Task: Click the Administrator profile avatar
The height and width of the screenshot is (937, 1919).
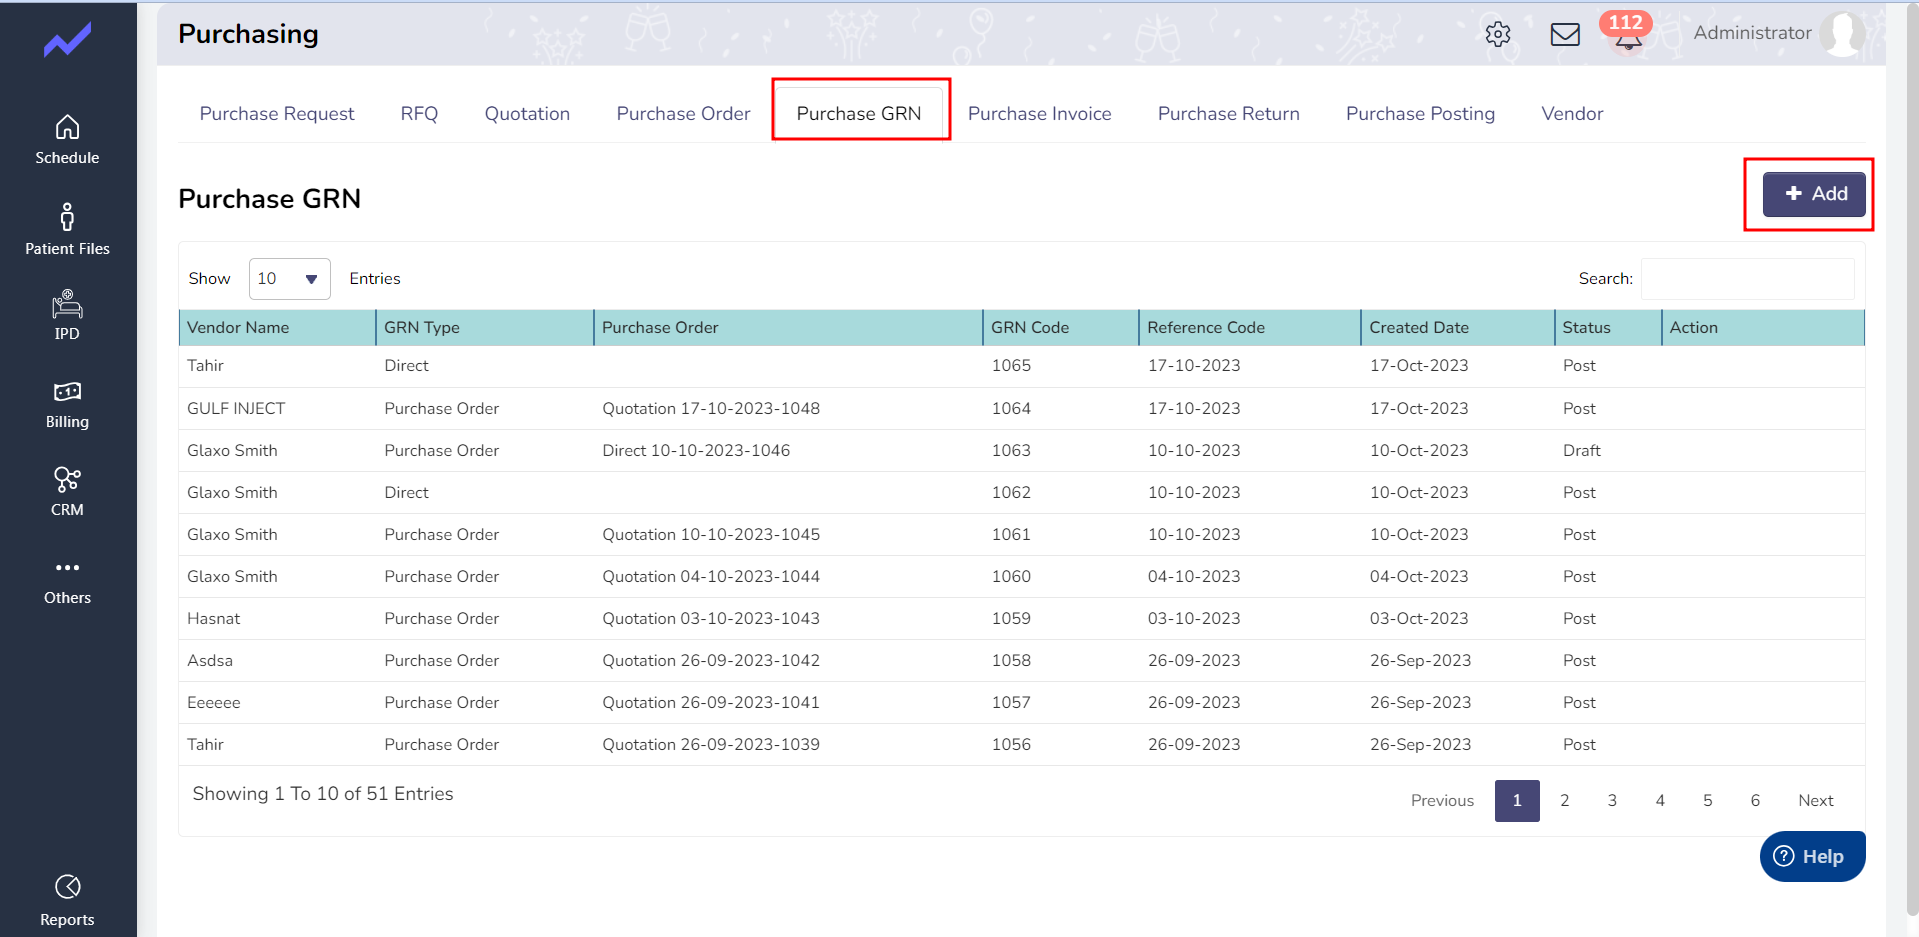Action: (1842, 33)
